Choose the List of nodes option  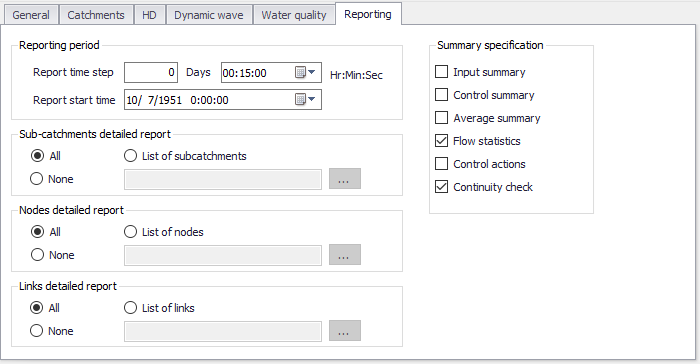130,231
